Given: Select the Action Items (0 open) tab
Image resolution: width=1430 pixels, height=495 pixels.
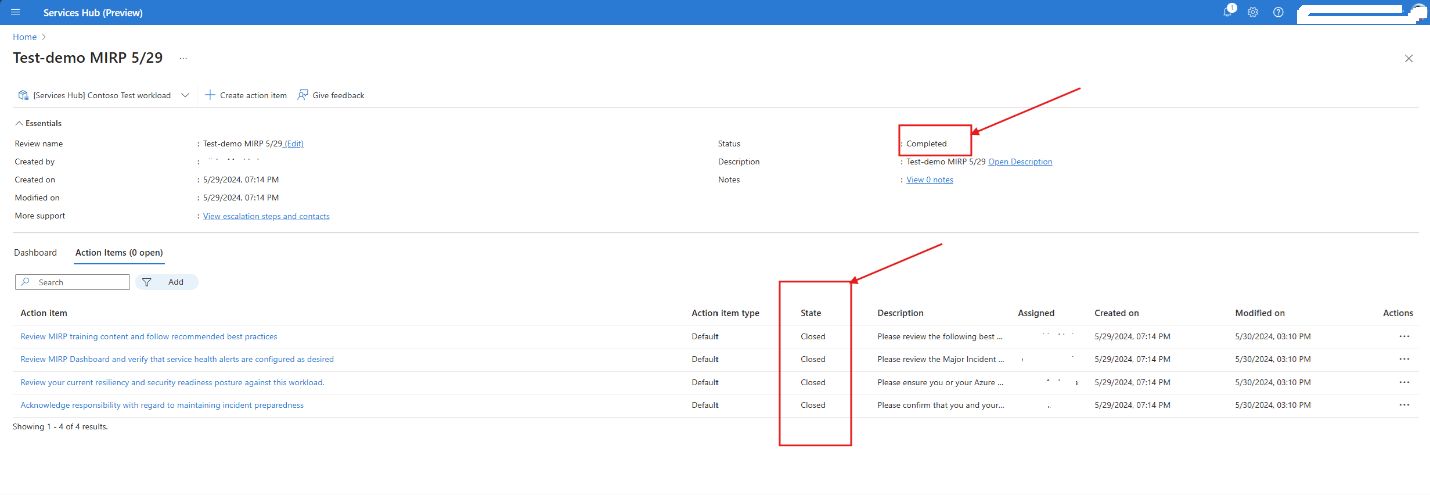Looking at the screenshot, I should 119,253.
